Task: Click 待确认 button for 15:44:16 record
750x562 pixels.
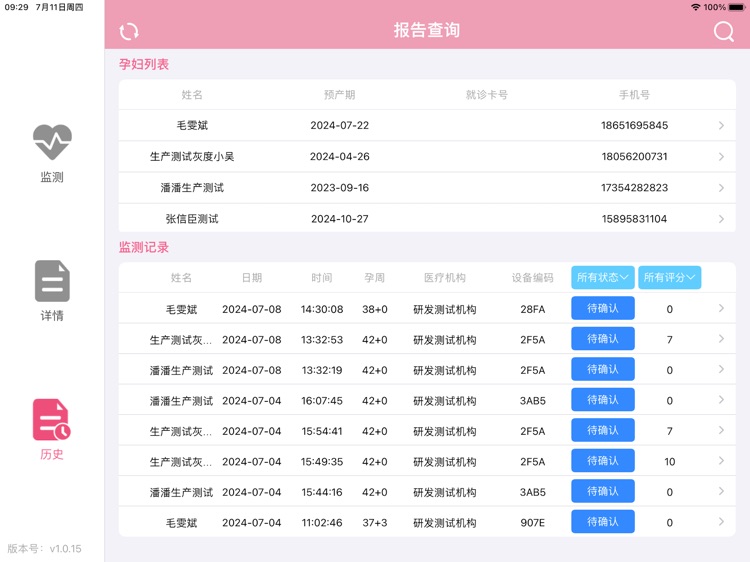Action: click(603, 491)
